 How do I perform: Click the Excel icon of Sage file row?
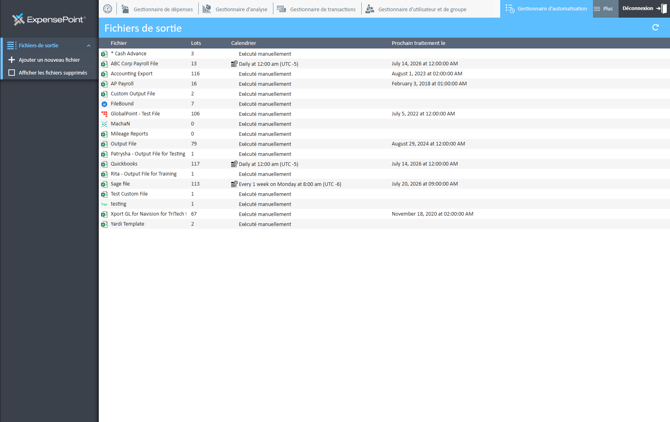coord(104,184)
